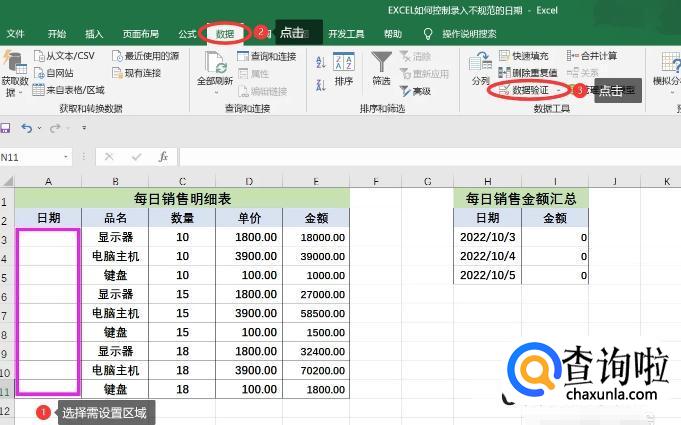Sort ascending with A to Z icon
This screenshot has height=425, width=681.
point(321,62)
